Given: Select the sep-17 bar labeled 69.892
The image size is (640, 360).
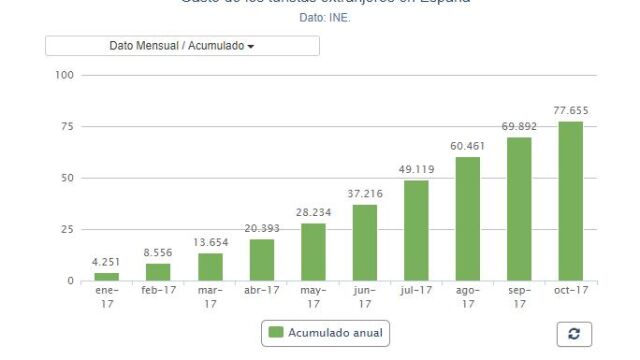Looking at the screenshot, I should click(519, 209).
